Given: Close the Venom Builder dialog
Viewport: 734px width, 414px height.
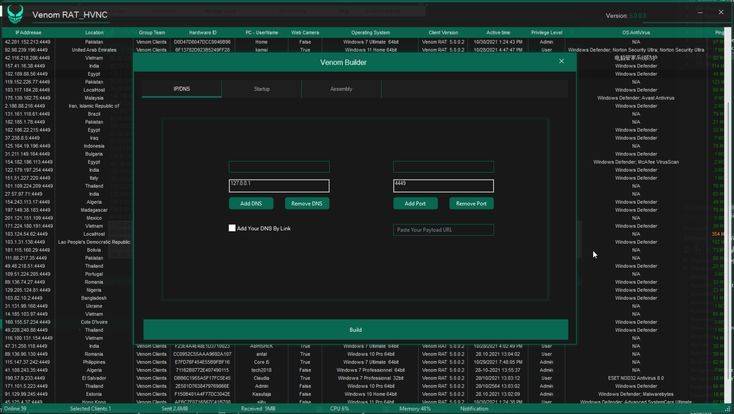Looking at the screenshot, I should pyautogui.click(x=561, y=61).
